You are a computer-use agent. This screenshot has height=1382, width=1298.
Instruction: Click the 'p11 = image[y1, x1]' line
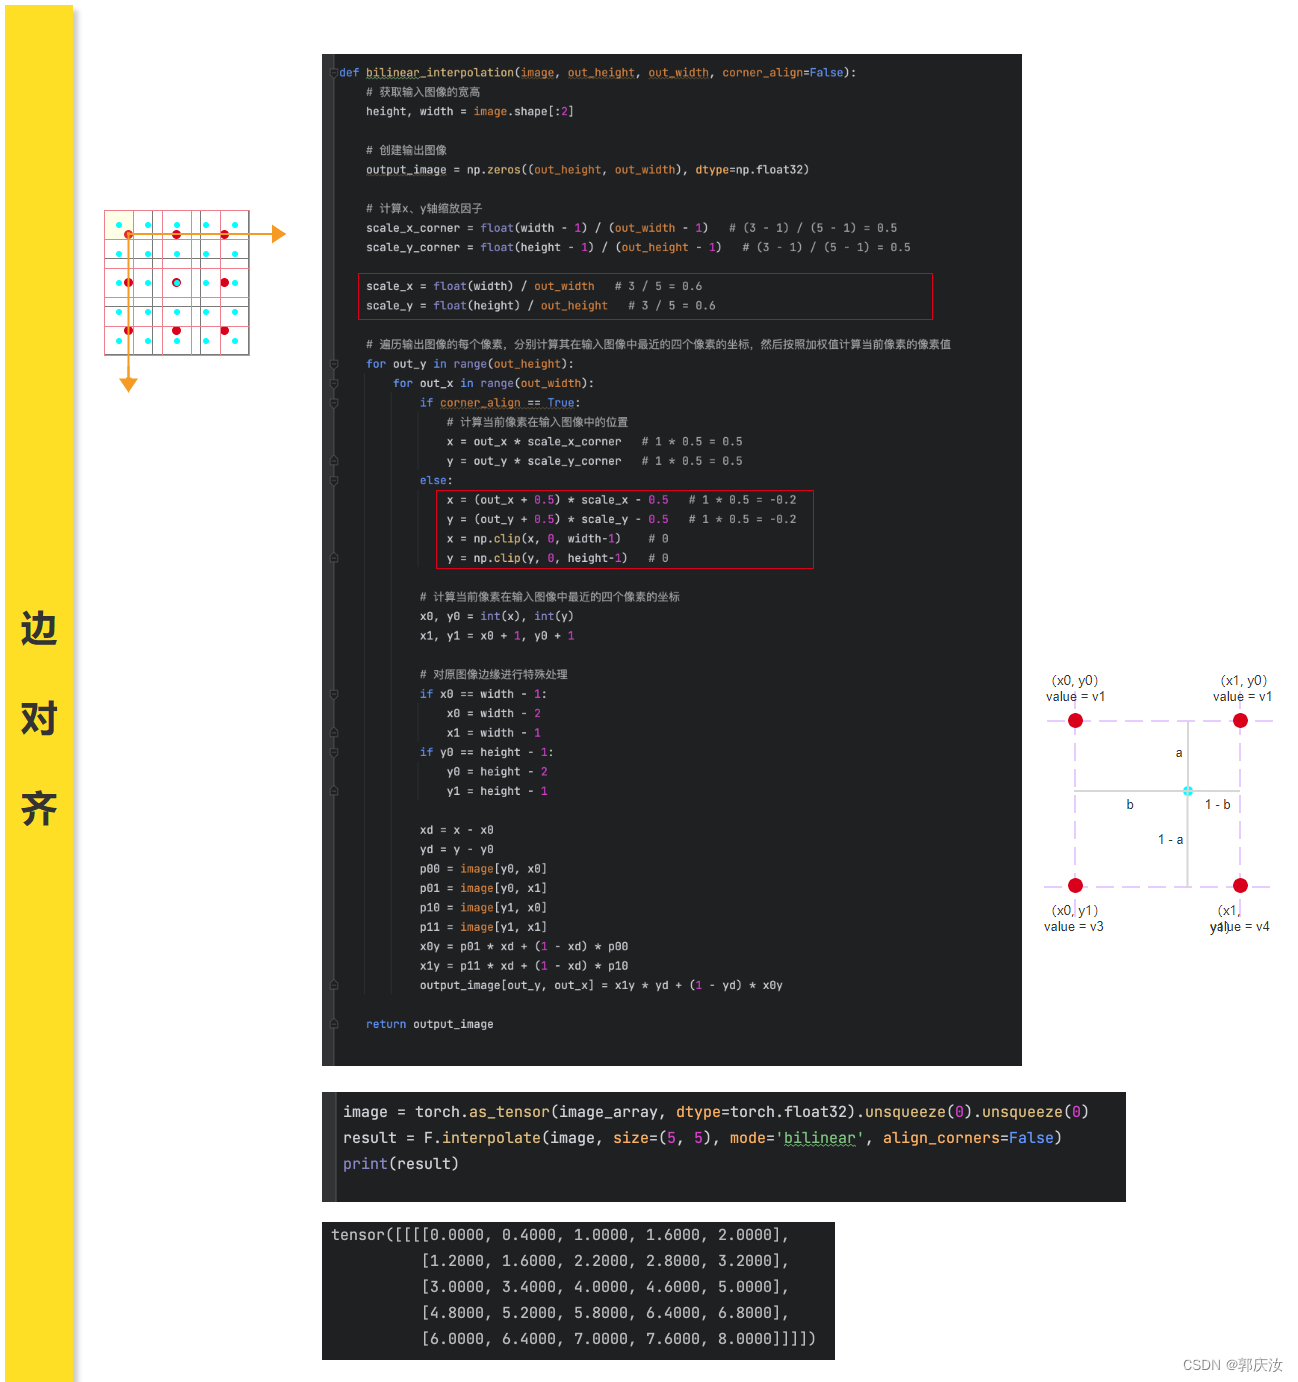tap(483, 927)
